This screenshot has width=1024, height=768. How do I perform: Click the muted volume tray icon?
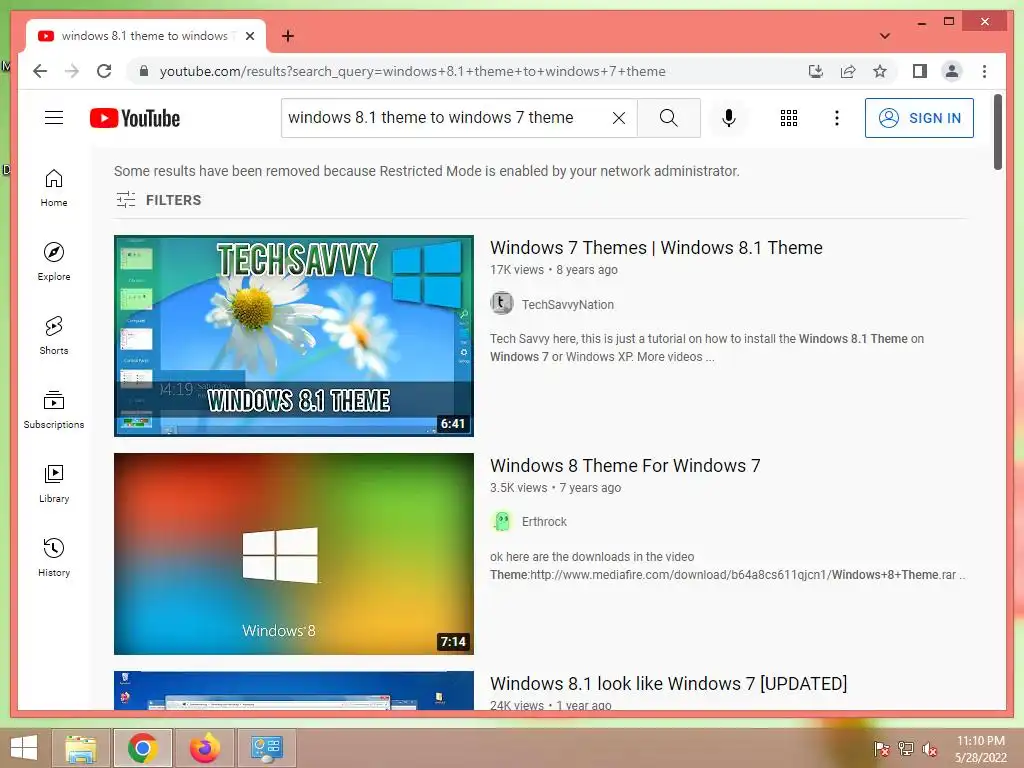[x=930, y=749]
